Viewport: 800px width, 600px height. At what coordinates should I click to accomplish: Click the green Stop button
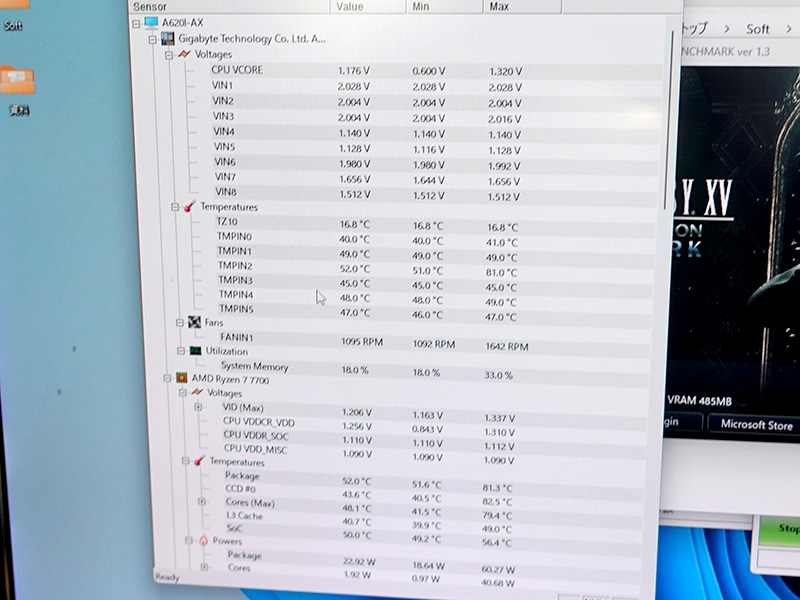[779, 530]
